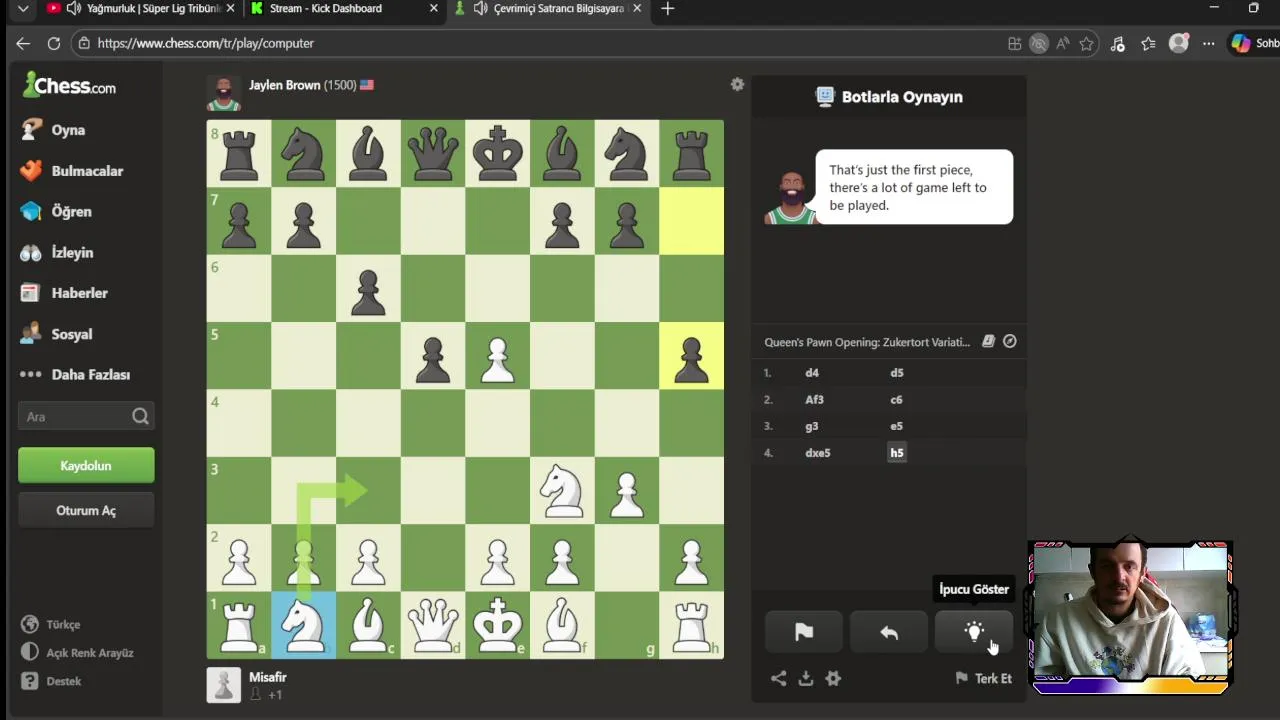The image size is (1280, 720).
Task: Open browser profile avatar
Action: point(1179,43)
